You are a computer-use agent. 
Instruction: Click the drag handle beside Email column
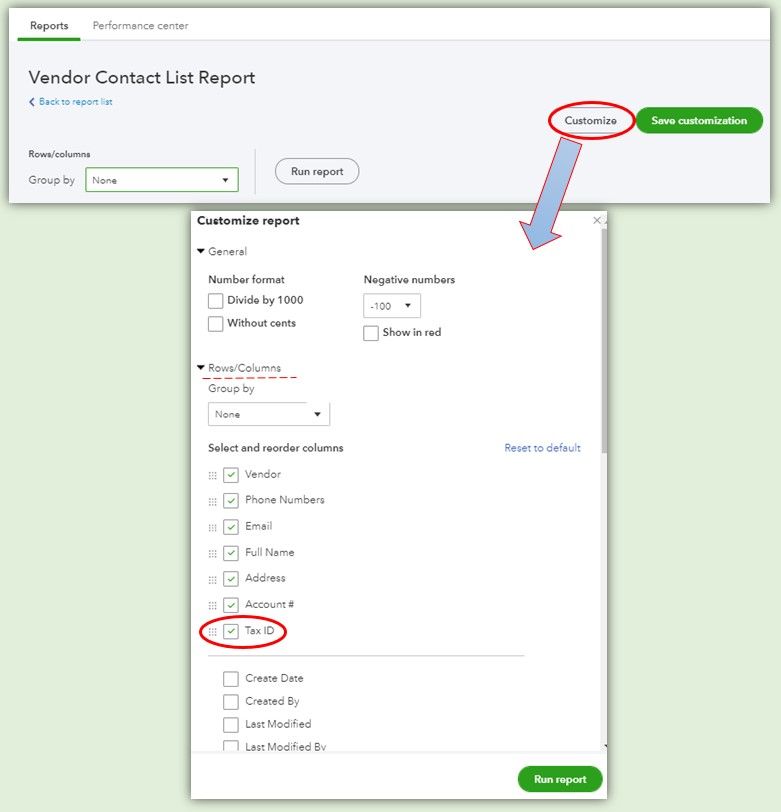click(212, 528)
